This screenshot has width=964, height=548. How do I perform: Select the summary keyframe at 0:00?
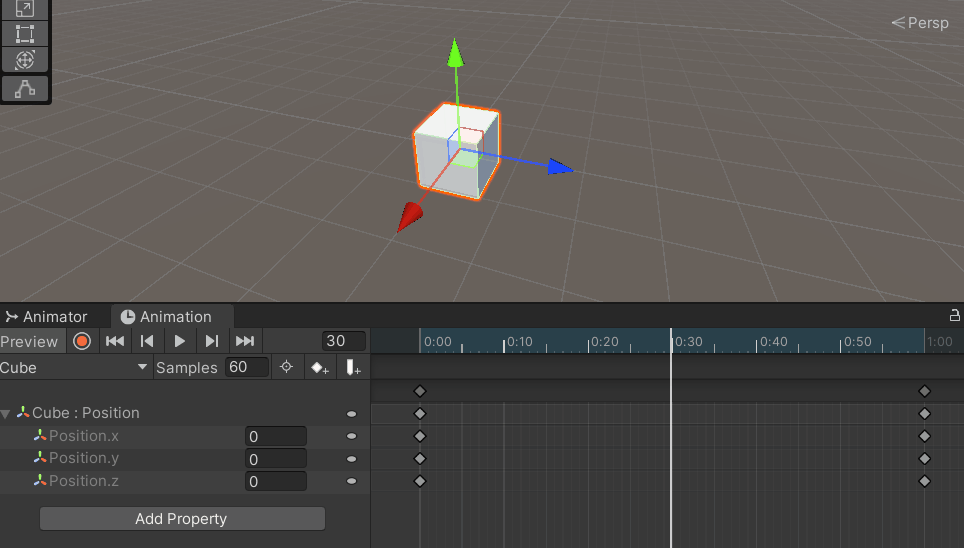click(x=420, y=391)
